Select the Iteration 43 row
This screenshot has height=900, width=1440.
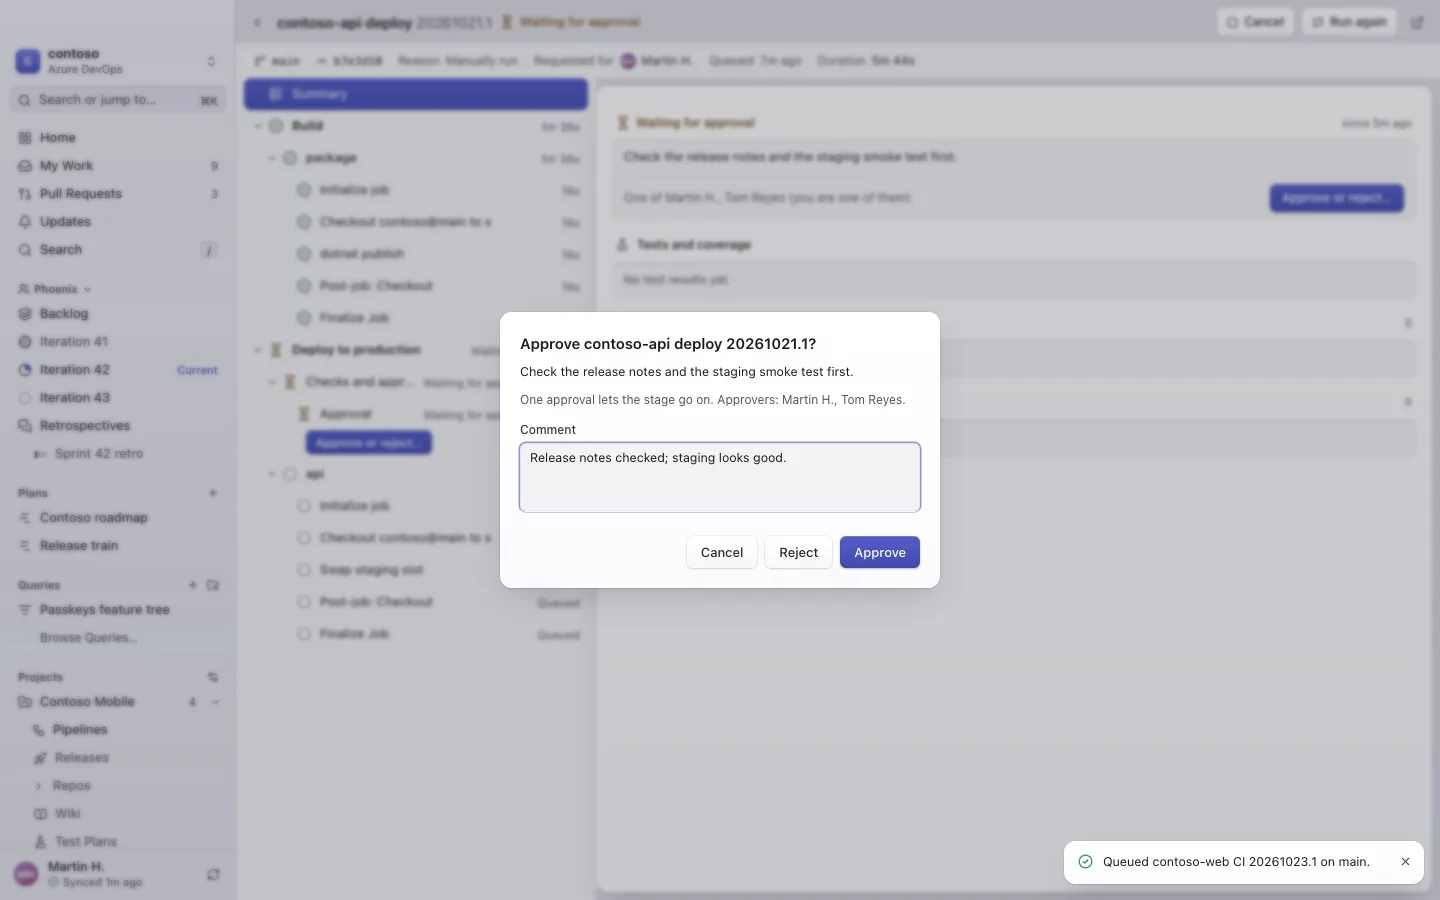pos(118,398)
